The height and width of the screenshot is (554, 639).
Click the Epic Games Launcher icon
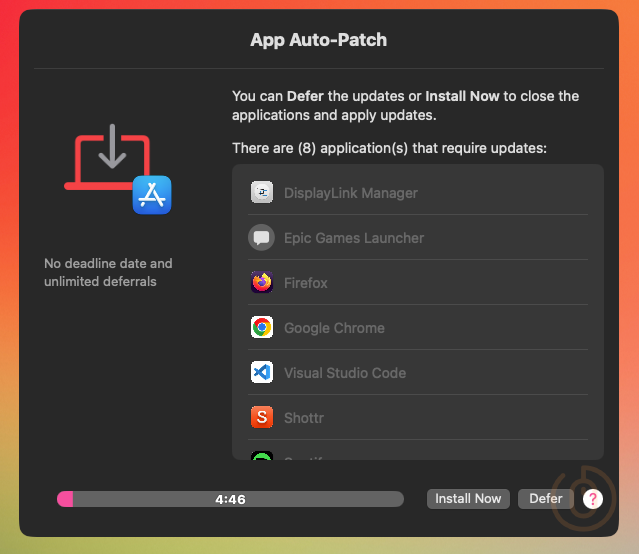coord(261,237)
